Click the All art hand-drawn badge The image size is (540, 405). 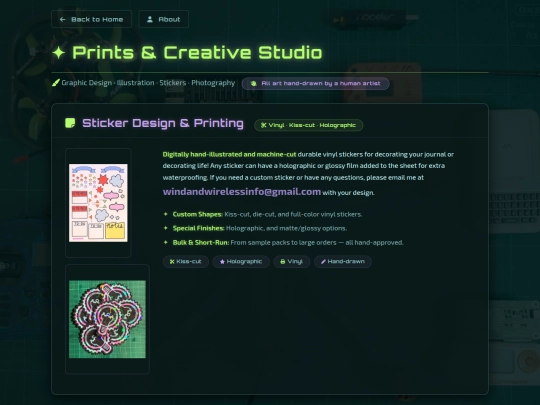click(x=315, y=83)
